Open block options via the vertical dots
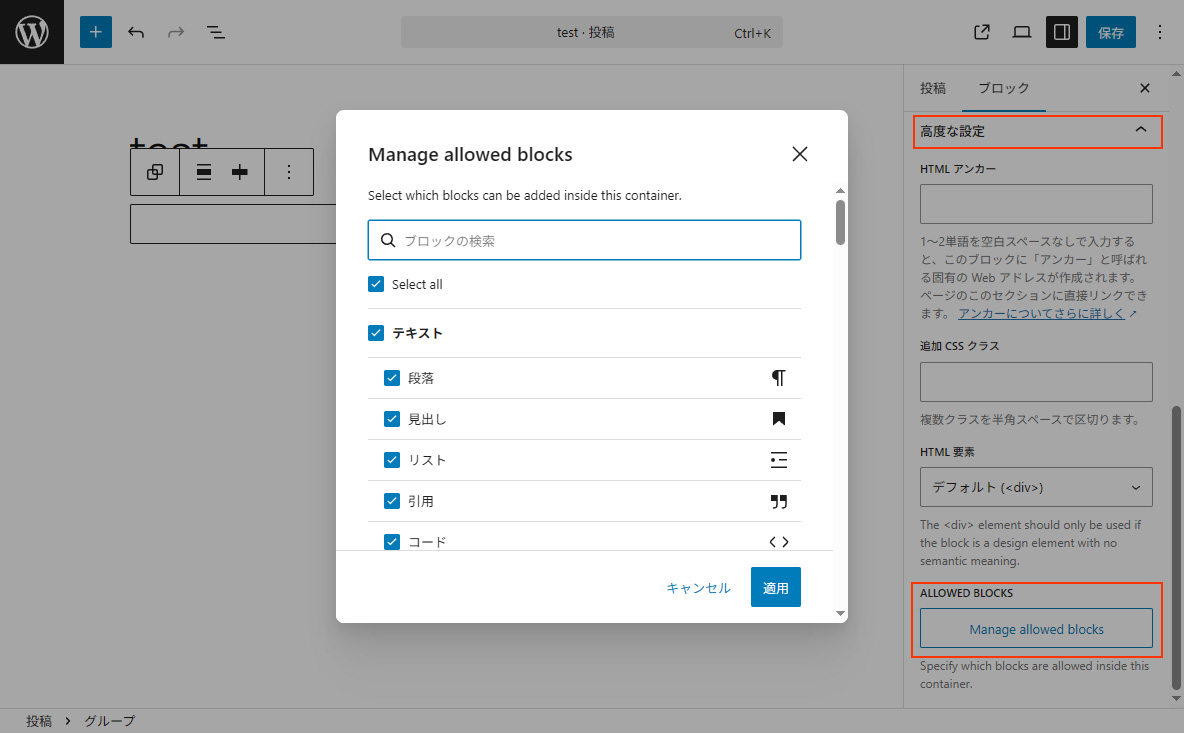The width and height of the screenshot is (1184, 733). tap(289, 172)
